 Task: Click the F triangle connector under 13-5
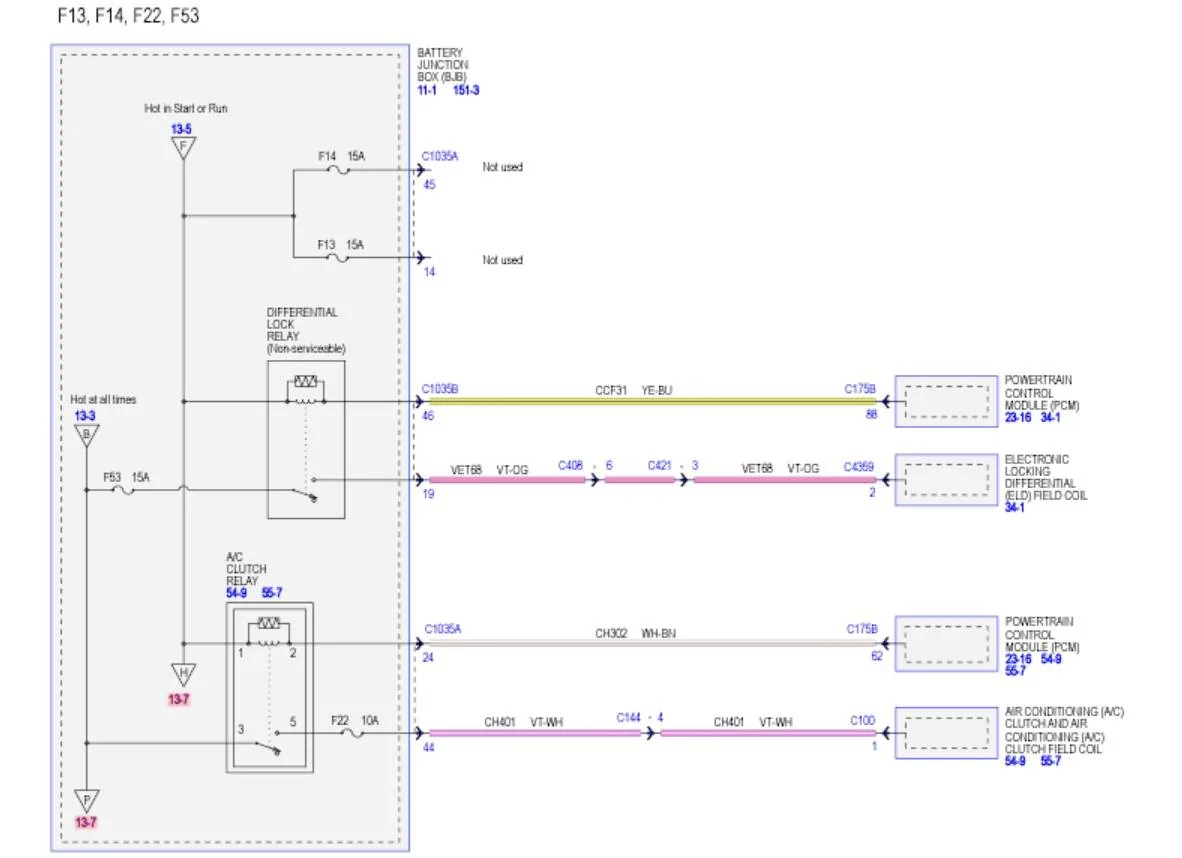pyautogui.click(x=183, y=147)
